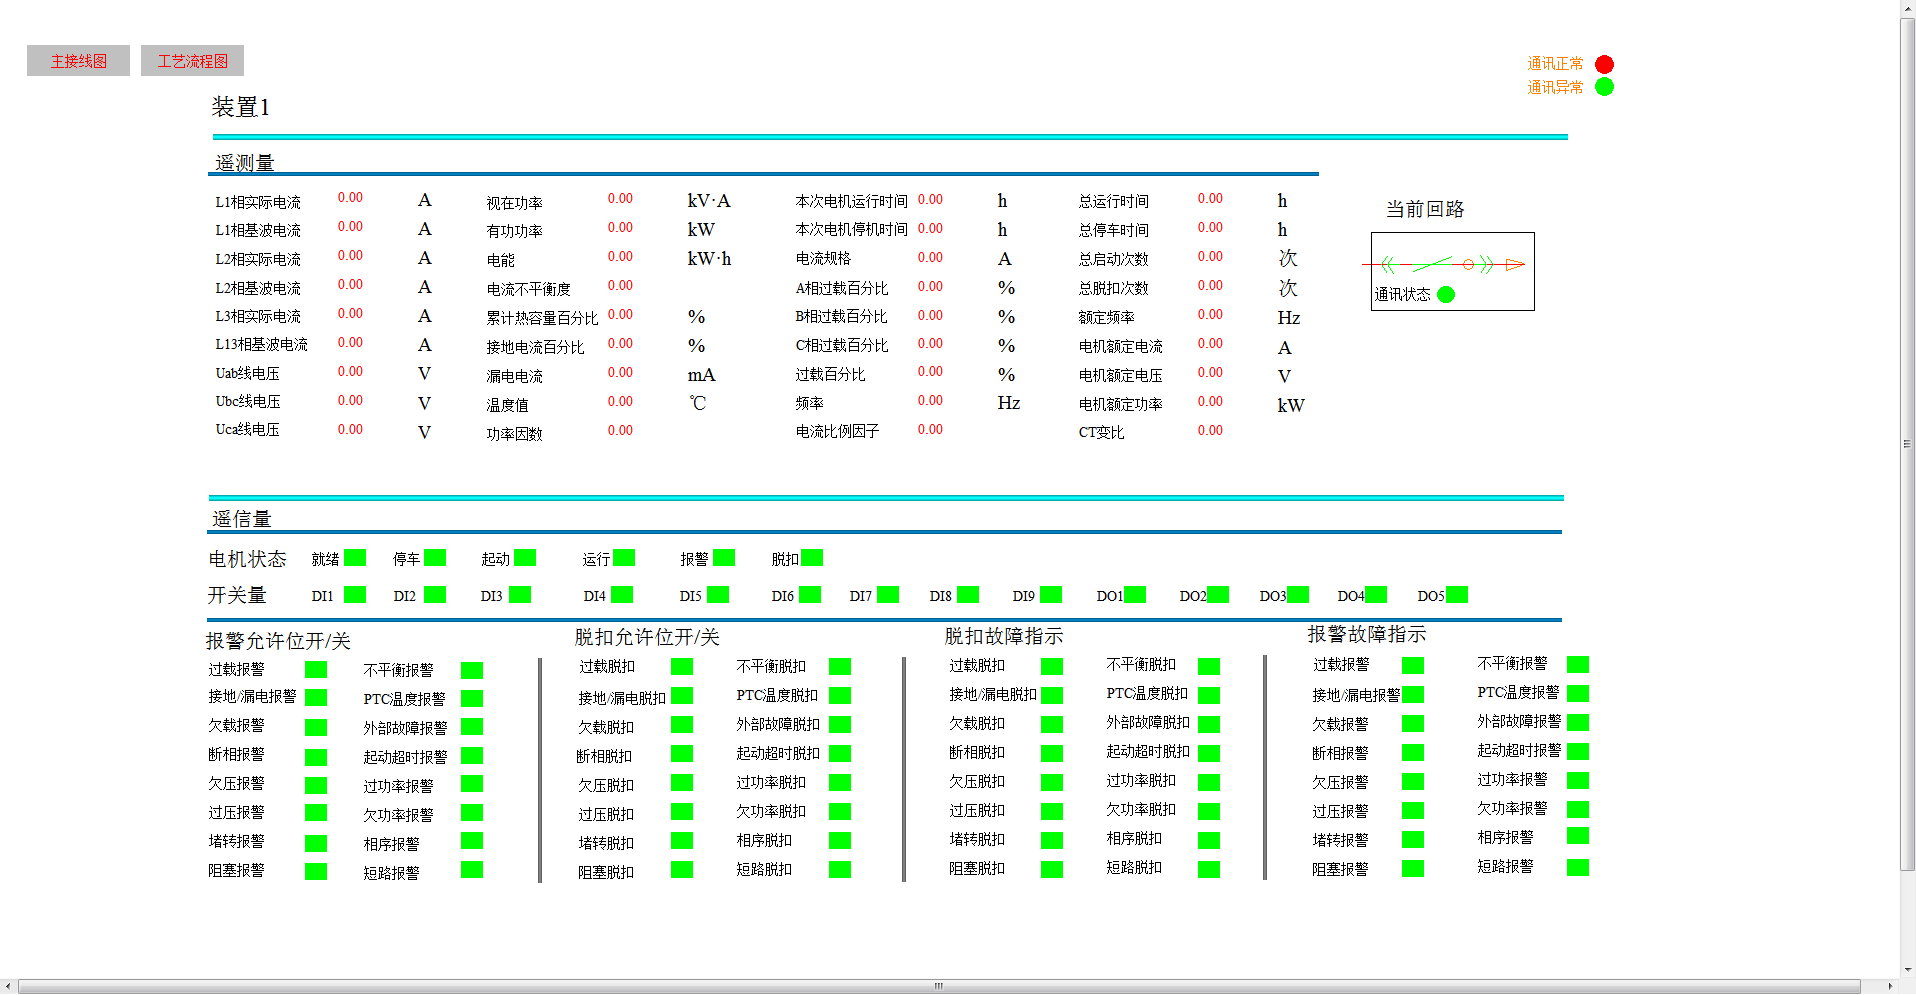Toggle PTC温度报警 allow bit indicator

pos(472,698)
